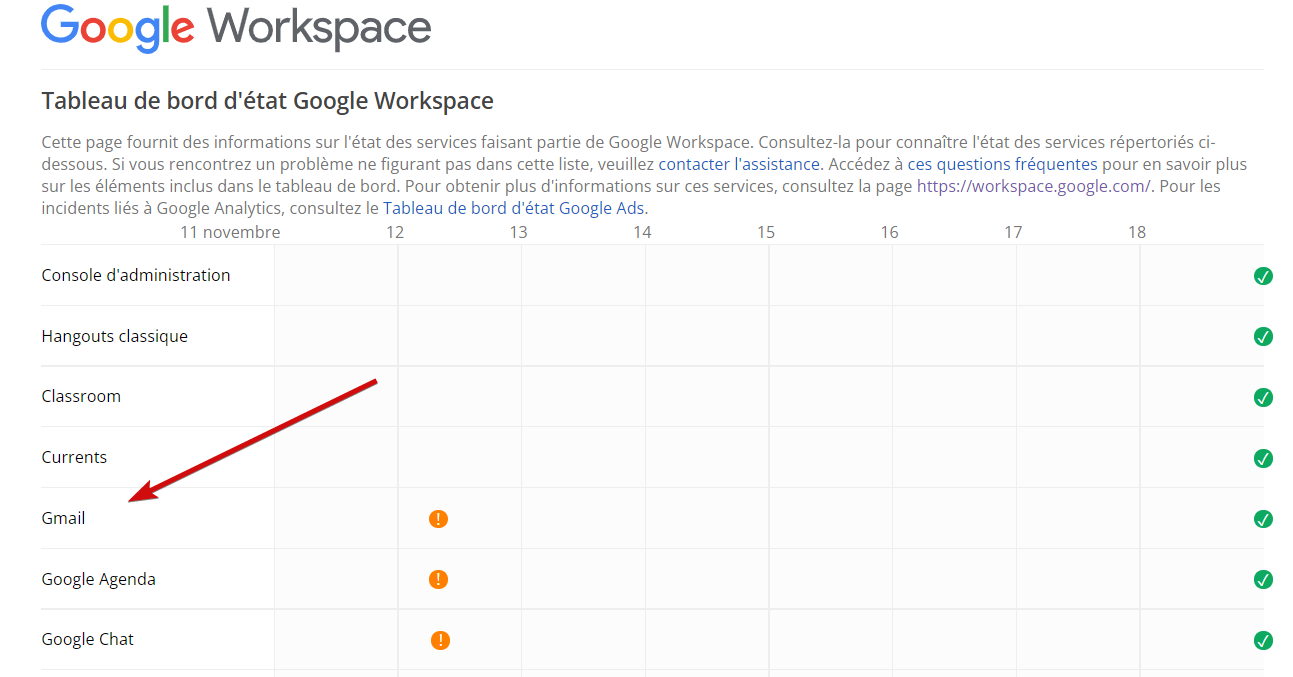The image size is (1293, 677).
Task: Select the "Hangouts classique" row label
Action: point(115,336)
